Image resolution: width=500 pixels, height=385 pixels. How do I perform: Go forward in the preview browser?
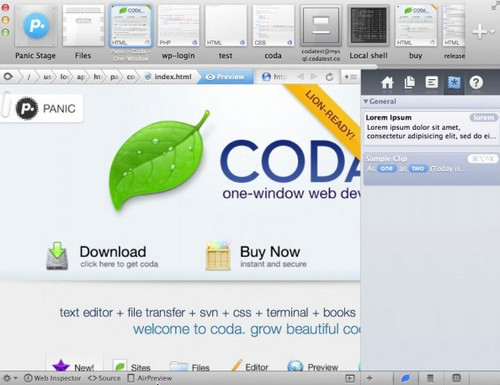(314, 77)
